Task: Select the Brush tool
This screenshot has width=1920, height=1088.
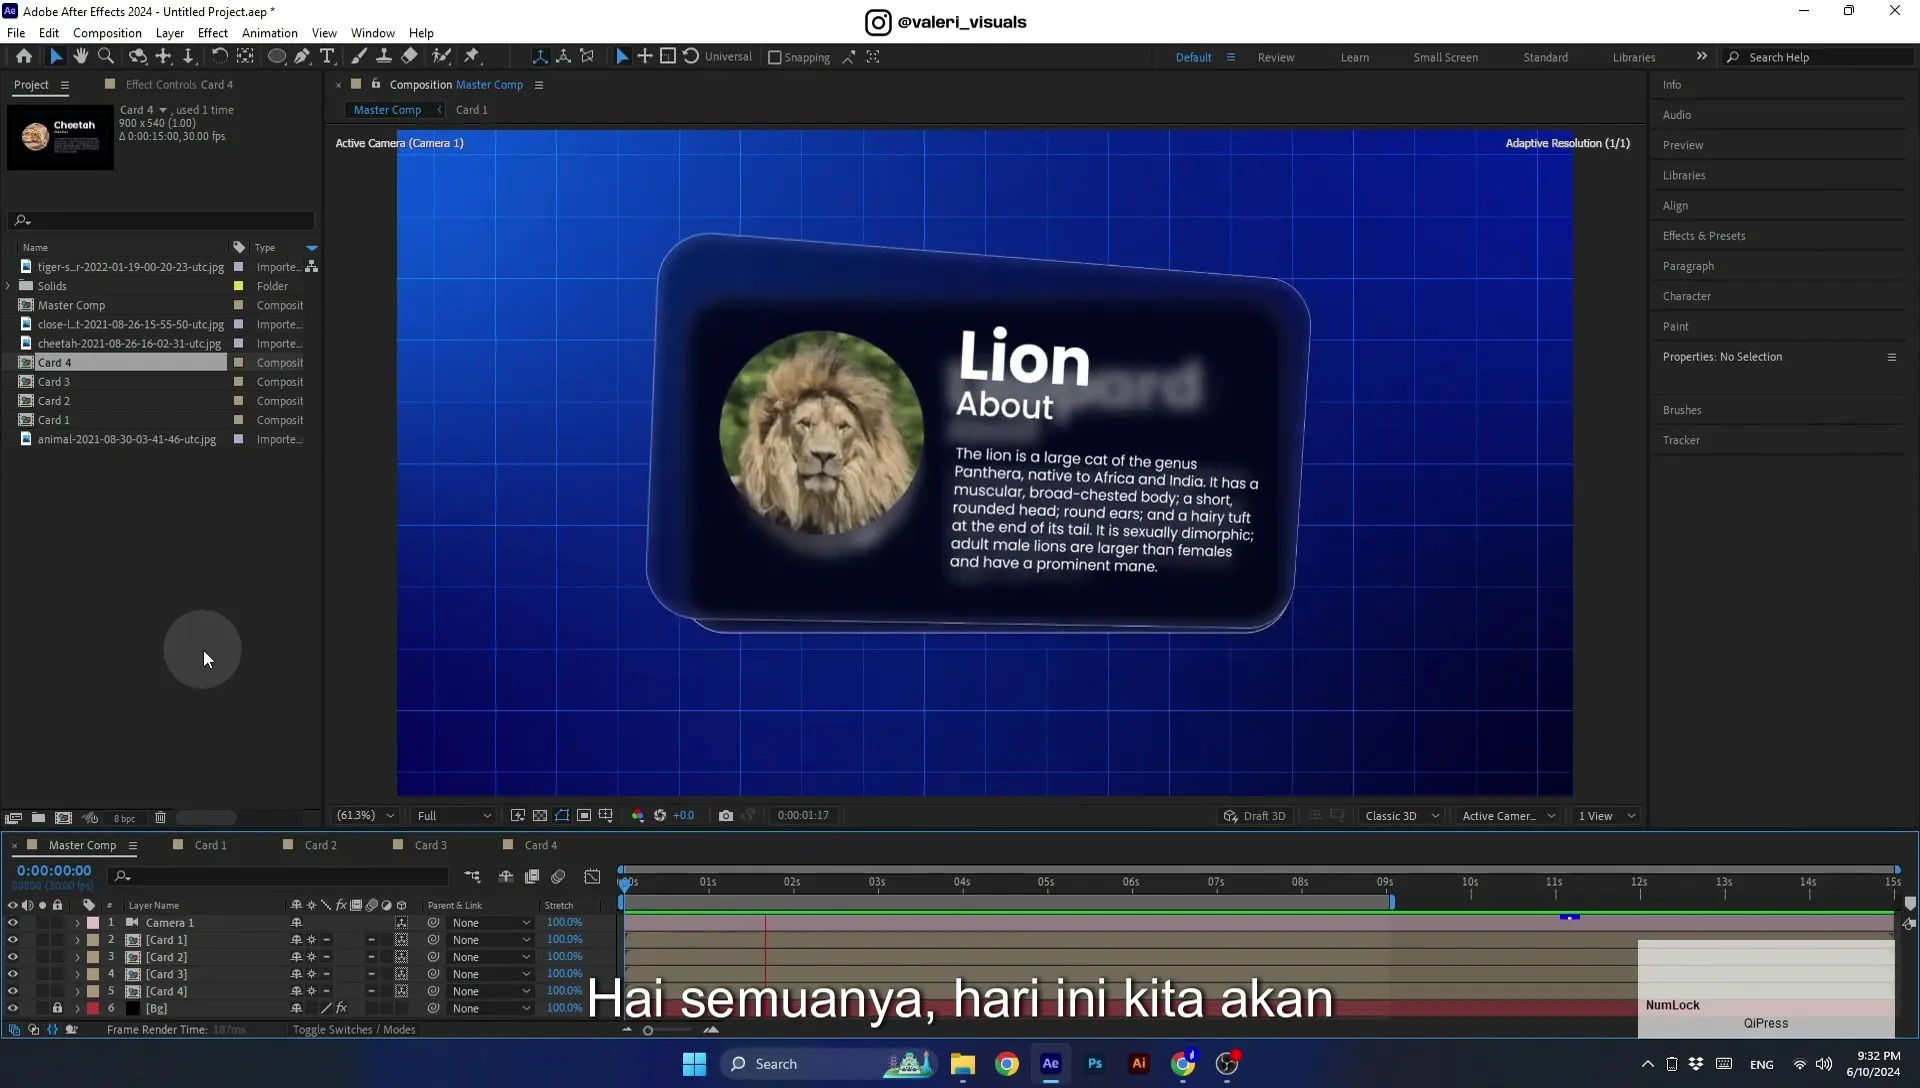Action: pyautogui.click(x=358, y=57)
